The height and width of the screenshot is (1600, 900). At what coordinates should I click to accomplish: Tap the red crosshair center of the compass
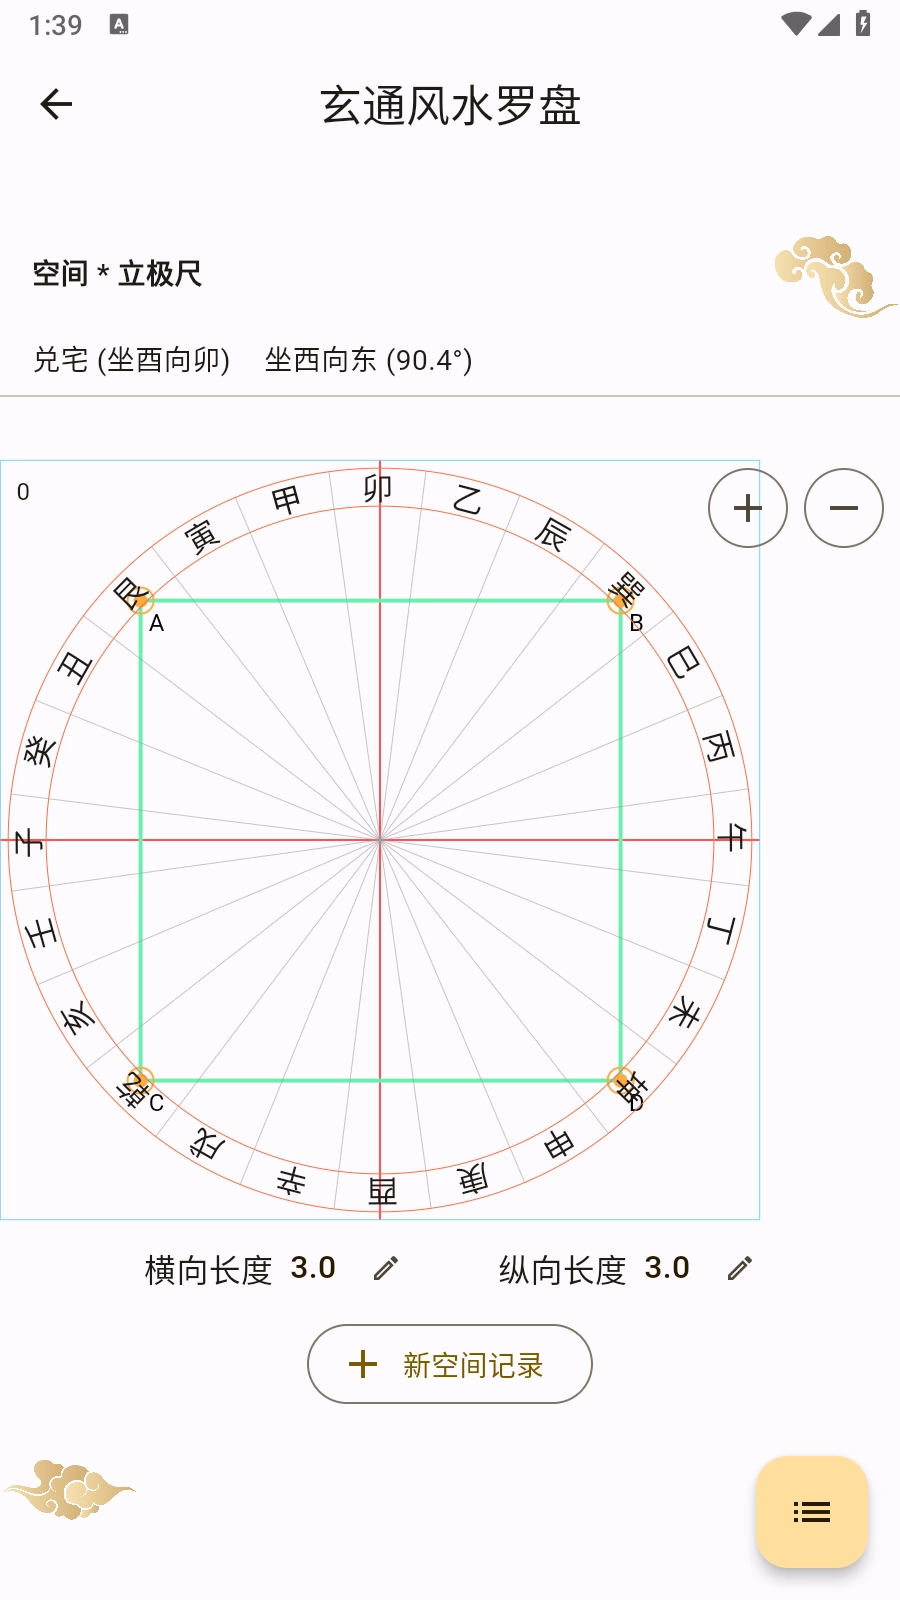coord(381,838)
